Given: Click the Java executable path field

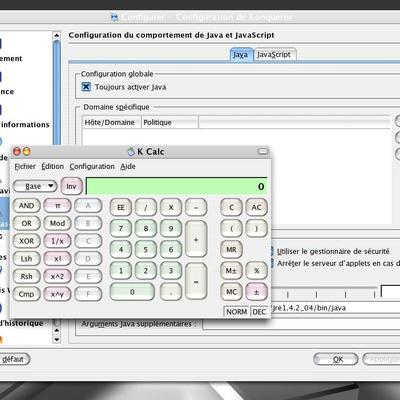Looking at the screenshot, I should pos(335,308).
